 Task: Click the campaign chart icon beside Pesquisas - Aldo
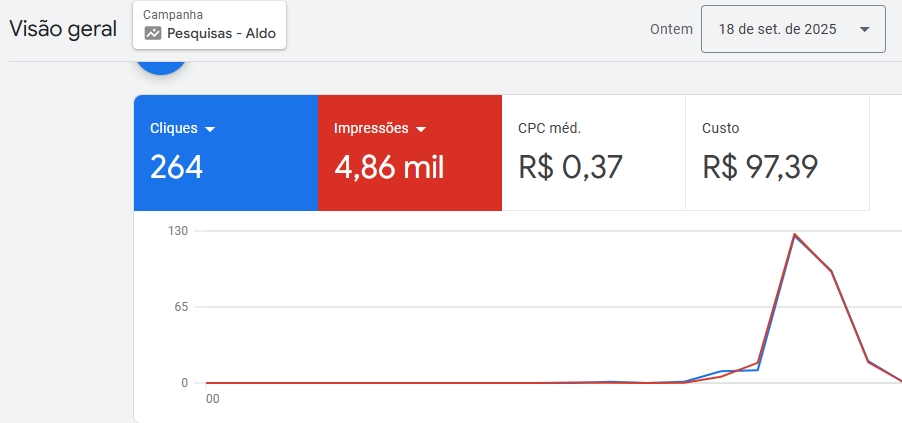(x=152, y=33)
